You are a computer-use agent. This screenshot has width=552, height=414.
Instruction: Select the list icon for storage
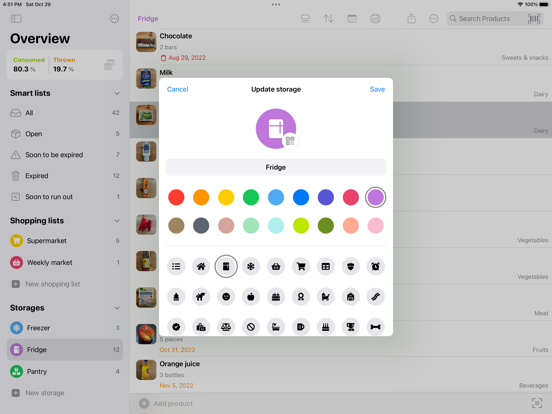(176, 266)
